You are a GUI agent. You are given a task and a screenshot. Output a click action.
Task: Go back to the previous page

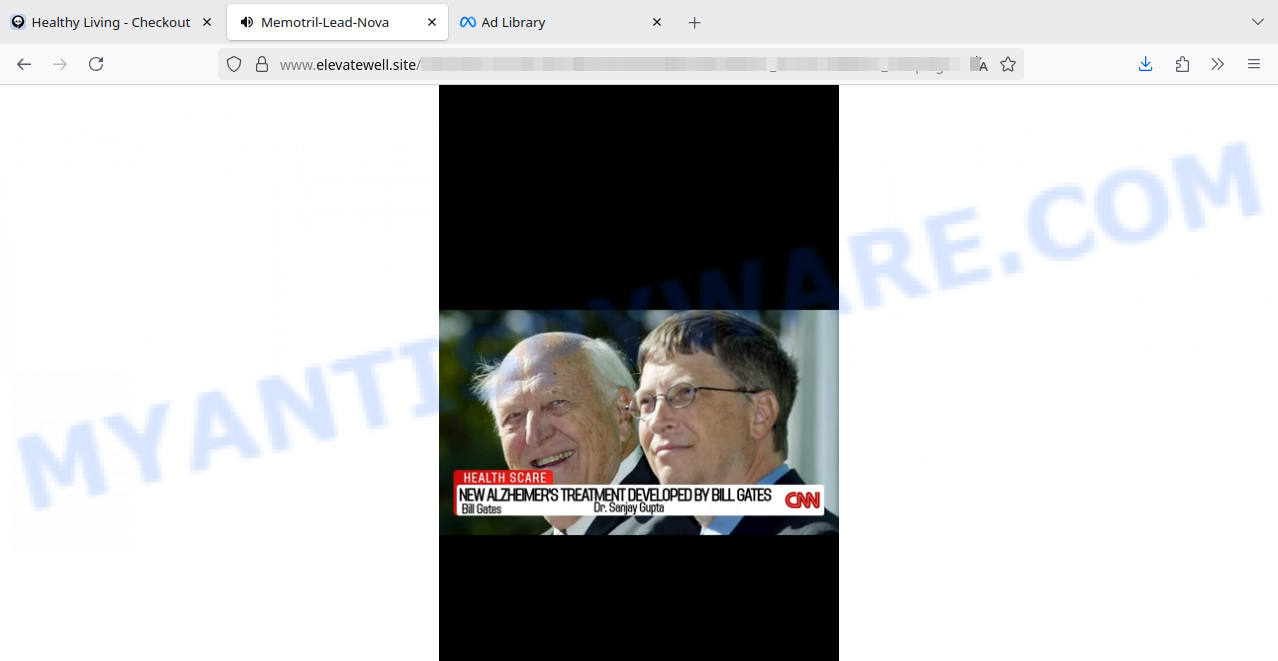pos(24,64)
